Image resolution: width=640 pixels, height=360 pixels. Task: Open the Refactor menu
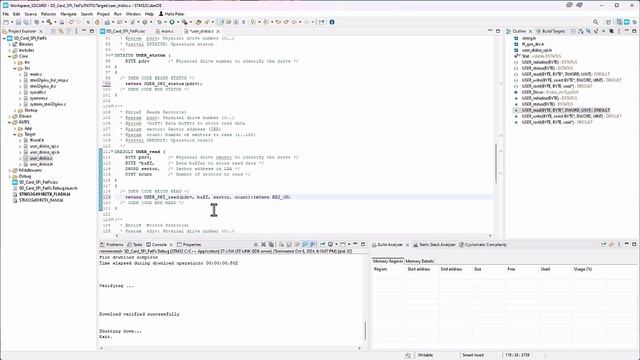[49, 14]
